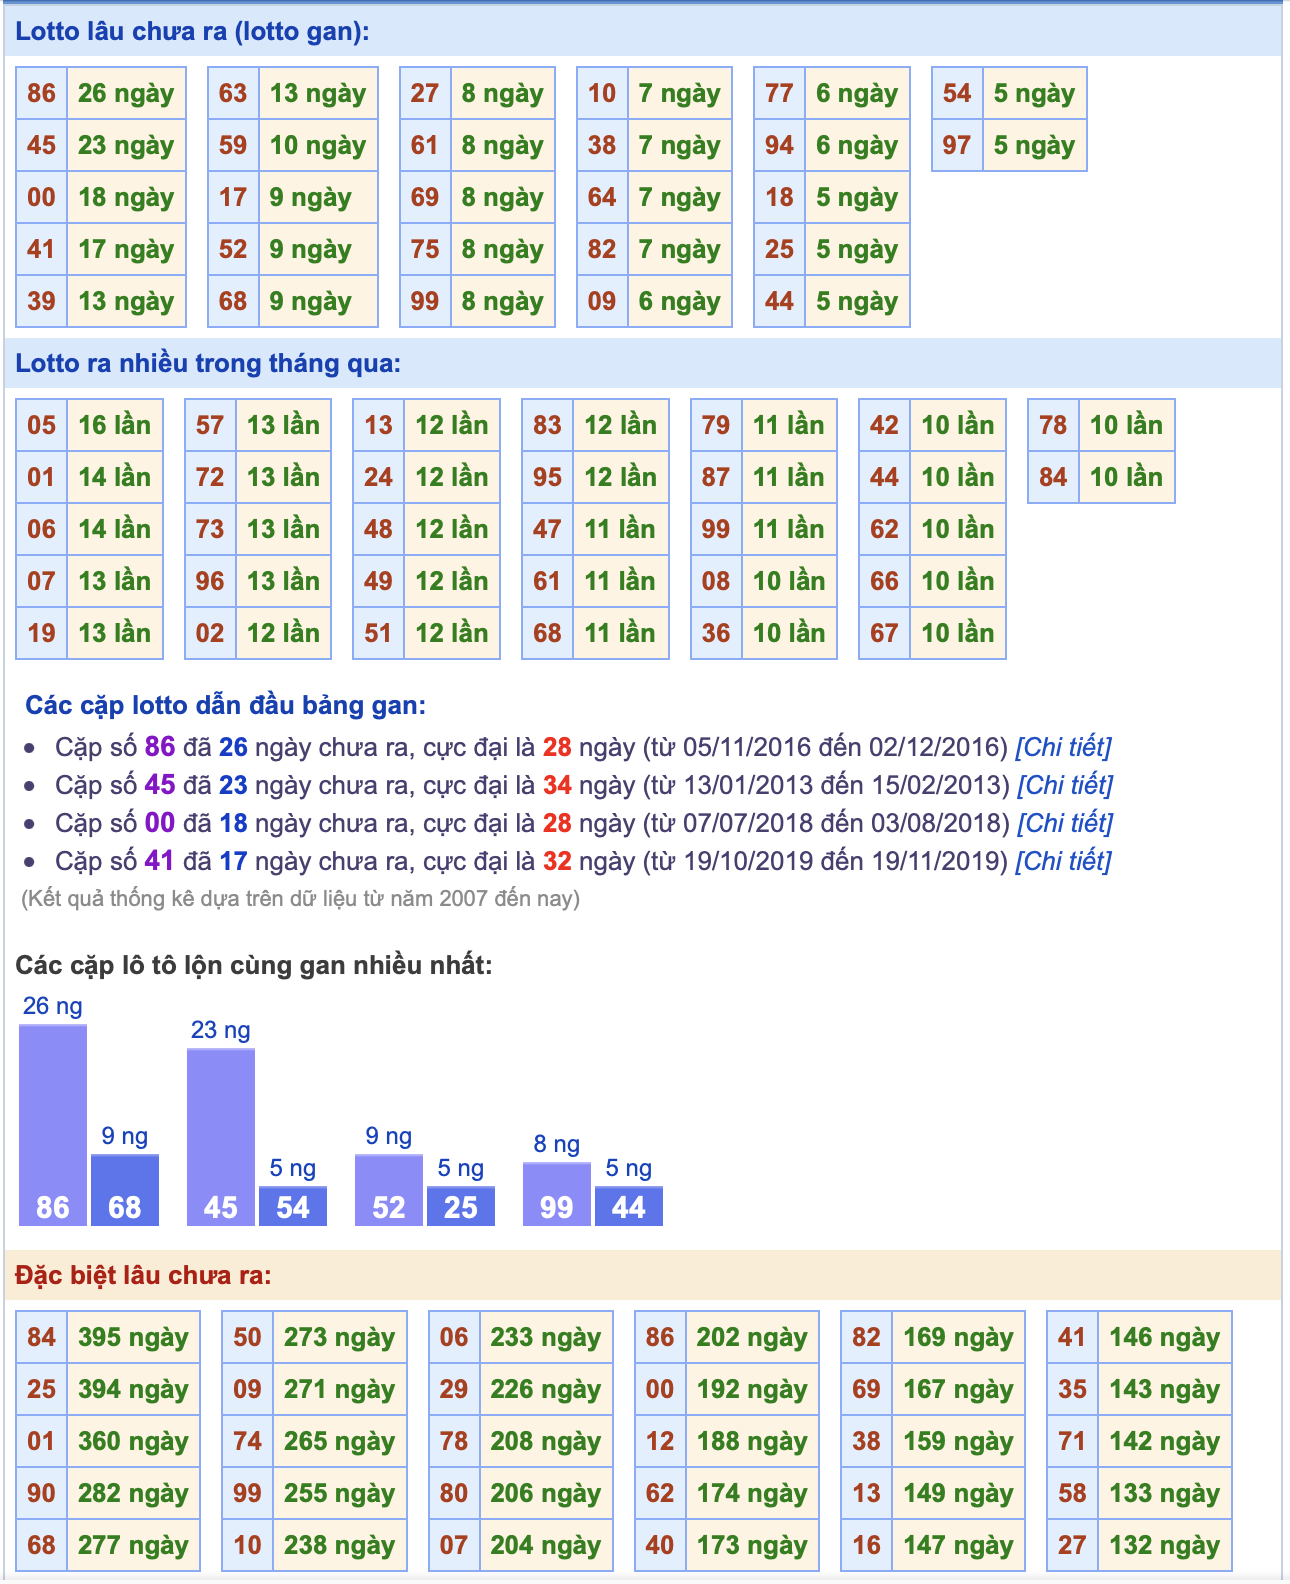Click number 27 in lotto gan table
Screen dimensions: 1290x1584
(x=425, y=93)
